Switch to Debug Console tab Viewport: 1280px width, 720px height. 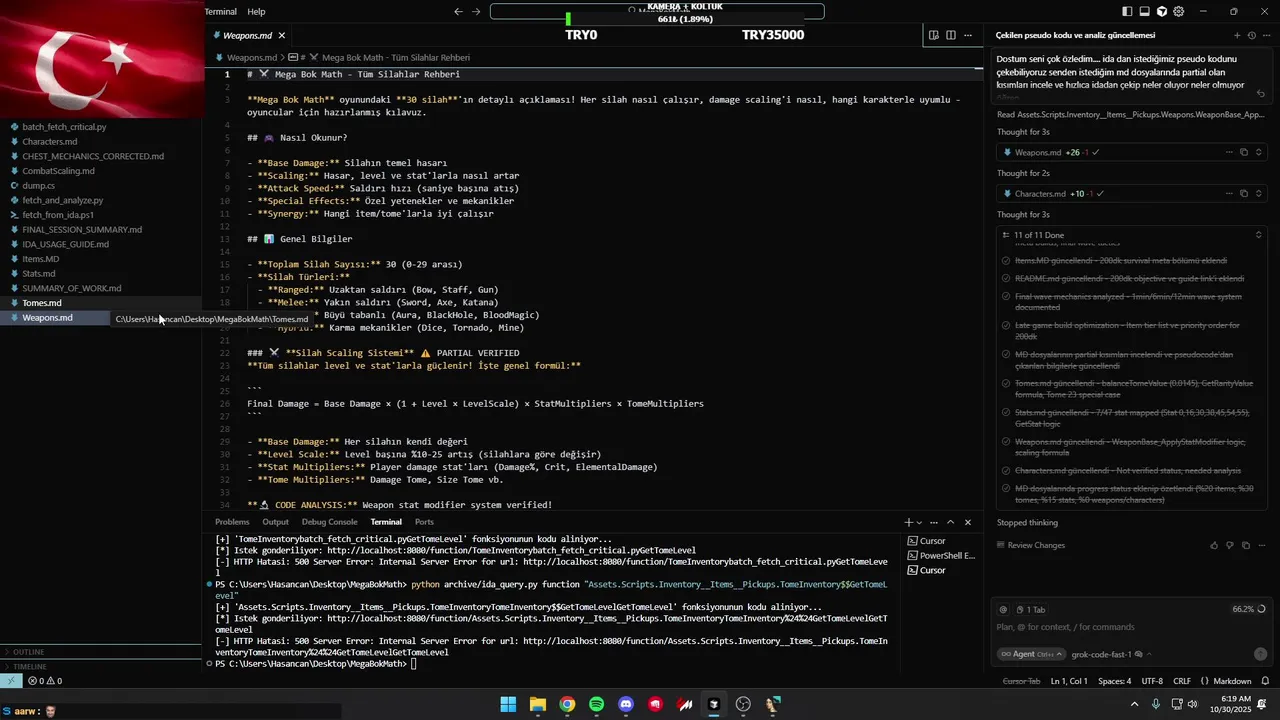[329, 522]
